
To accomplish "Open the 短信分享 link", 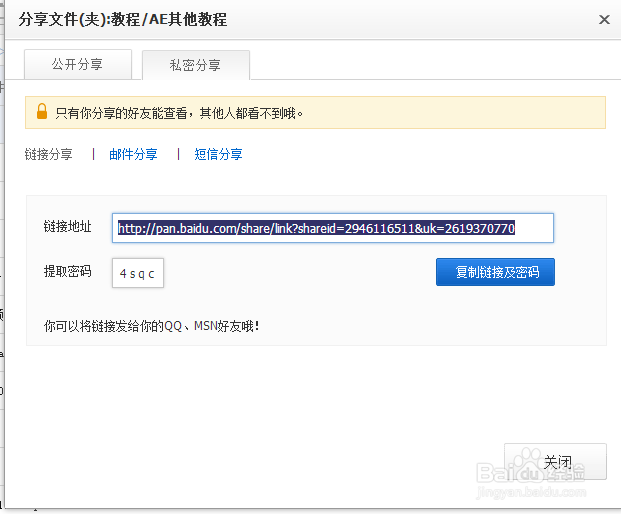I will tap(218, 154).
